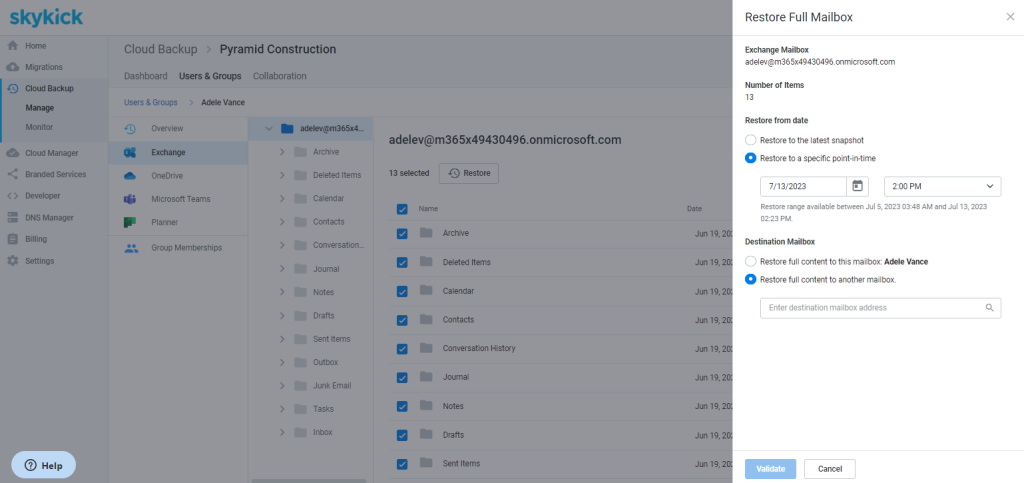Uncheck the Archive row checkbox
Image resolution: width=1024 pixels, height=483 pixels.
(402, 234)
